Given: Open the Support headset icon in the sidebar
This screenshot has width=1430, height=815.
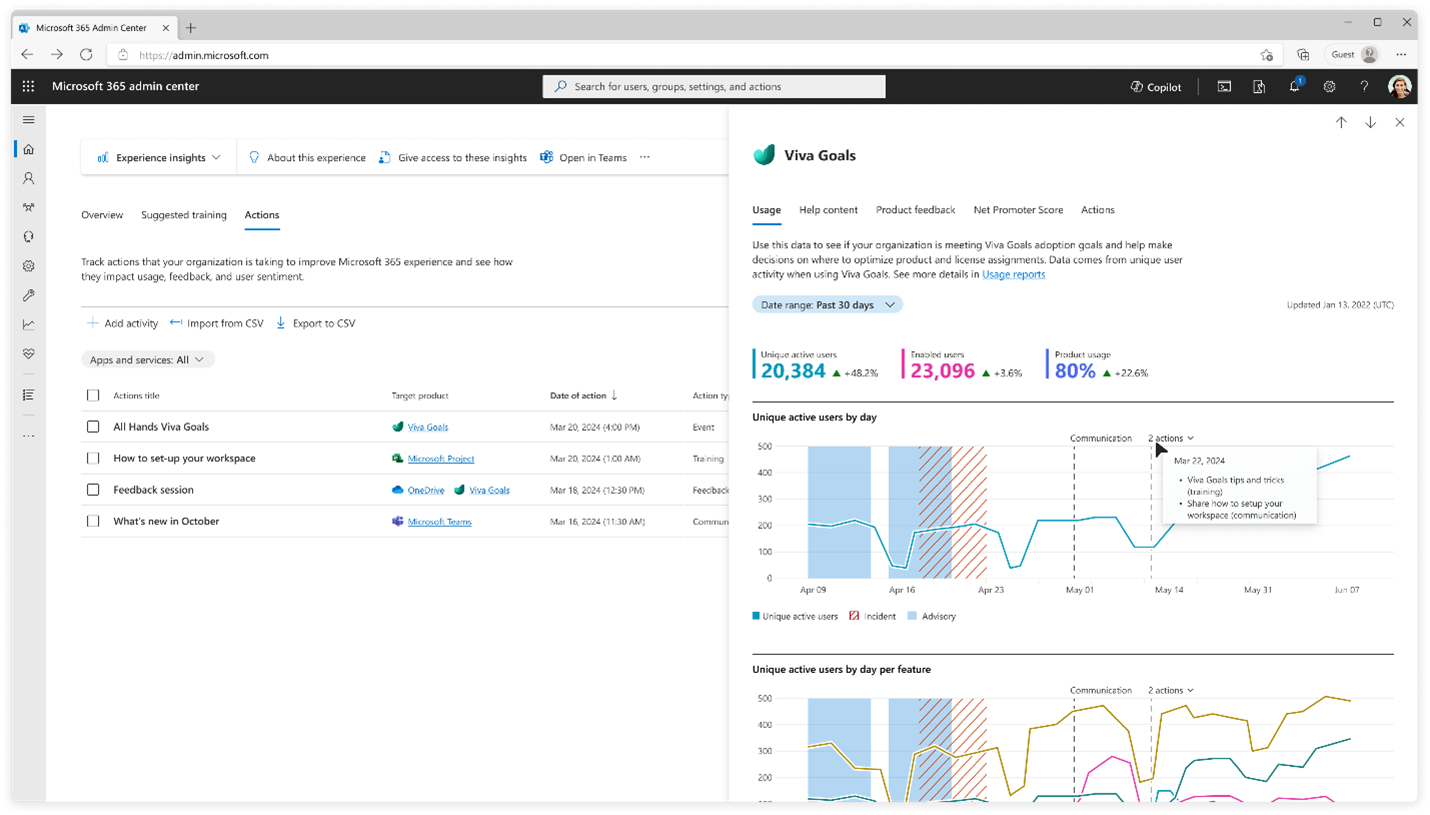Looking at the screenshot, I should tap(28, 236).
